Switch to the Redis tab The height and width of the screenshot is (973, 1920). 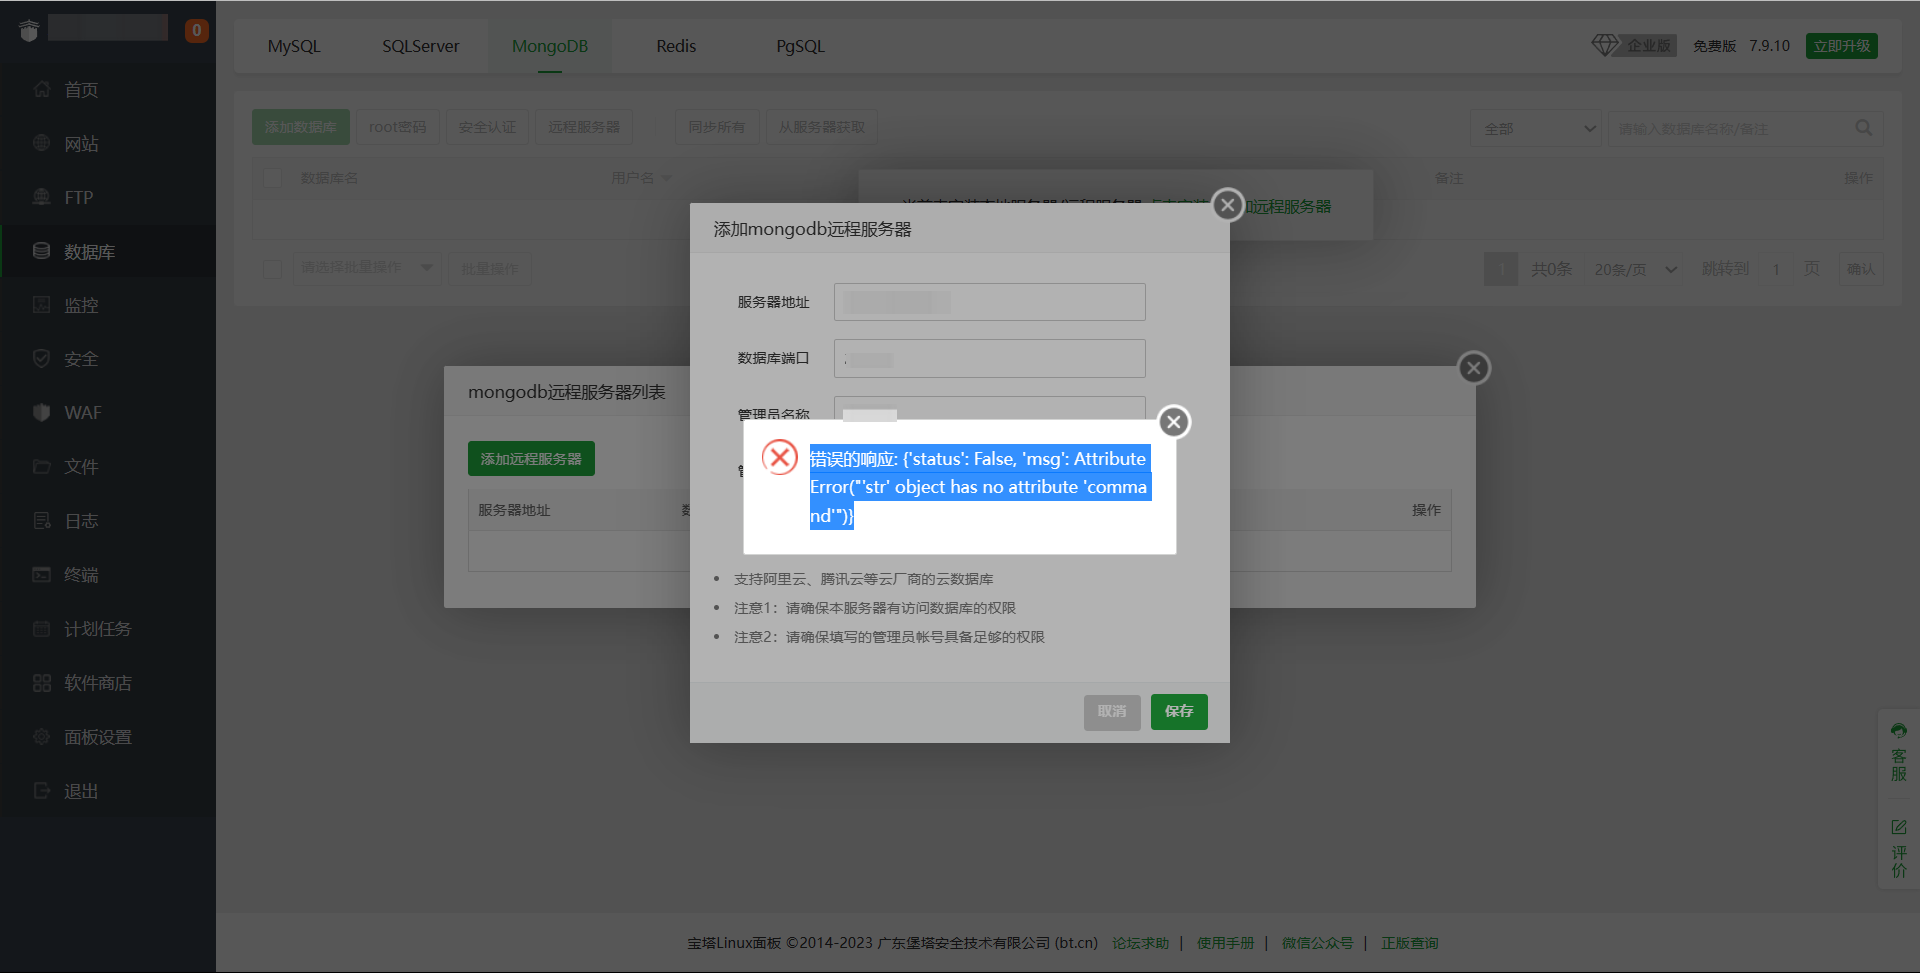coord(676,46)
